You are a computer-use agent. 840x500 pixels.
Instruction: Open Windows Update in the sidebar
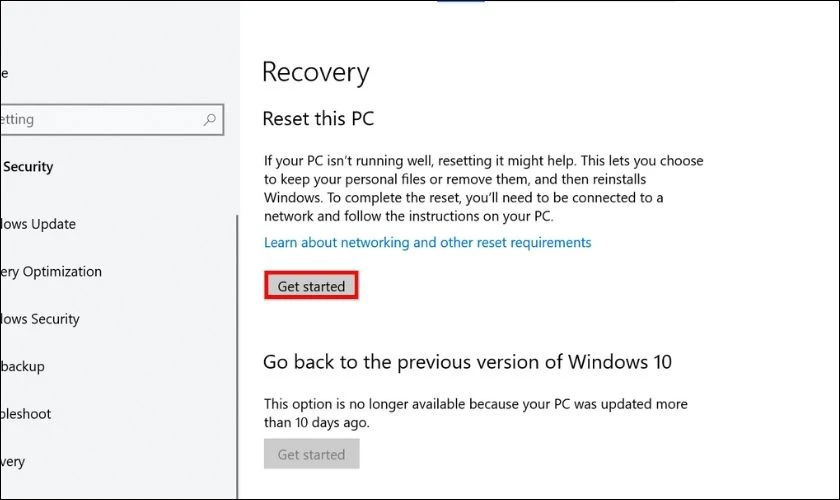[x=38, y=224]
